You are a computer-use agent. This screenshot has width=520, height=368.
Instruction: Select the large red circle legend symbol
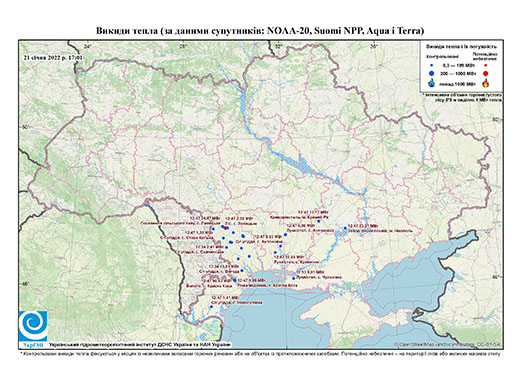(x=485, y=73)
